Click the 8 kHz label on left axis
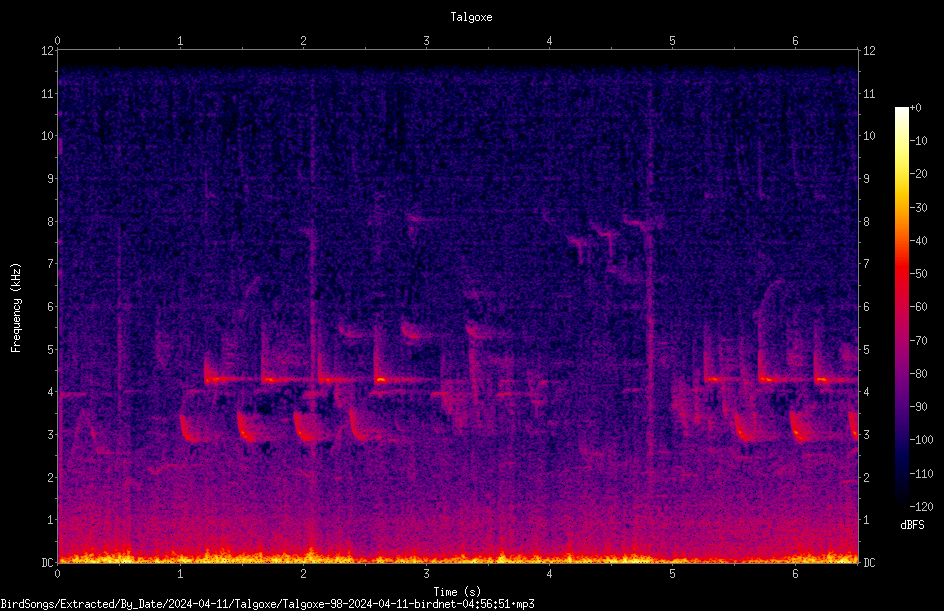This screenshot has height=611, width=944. click(51, 222)
